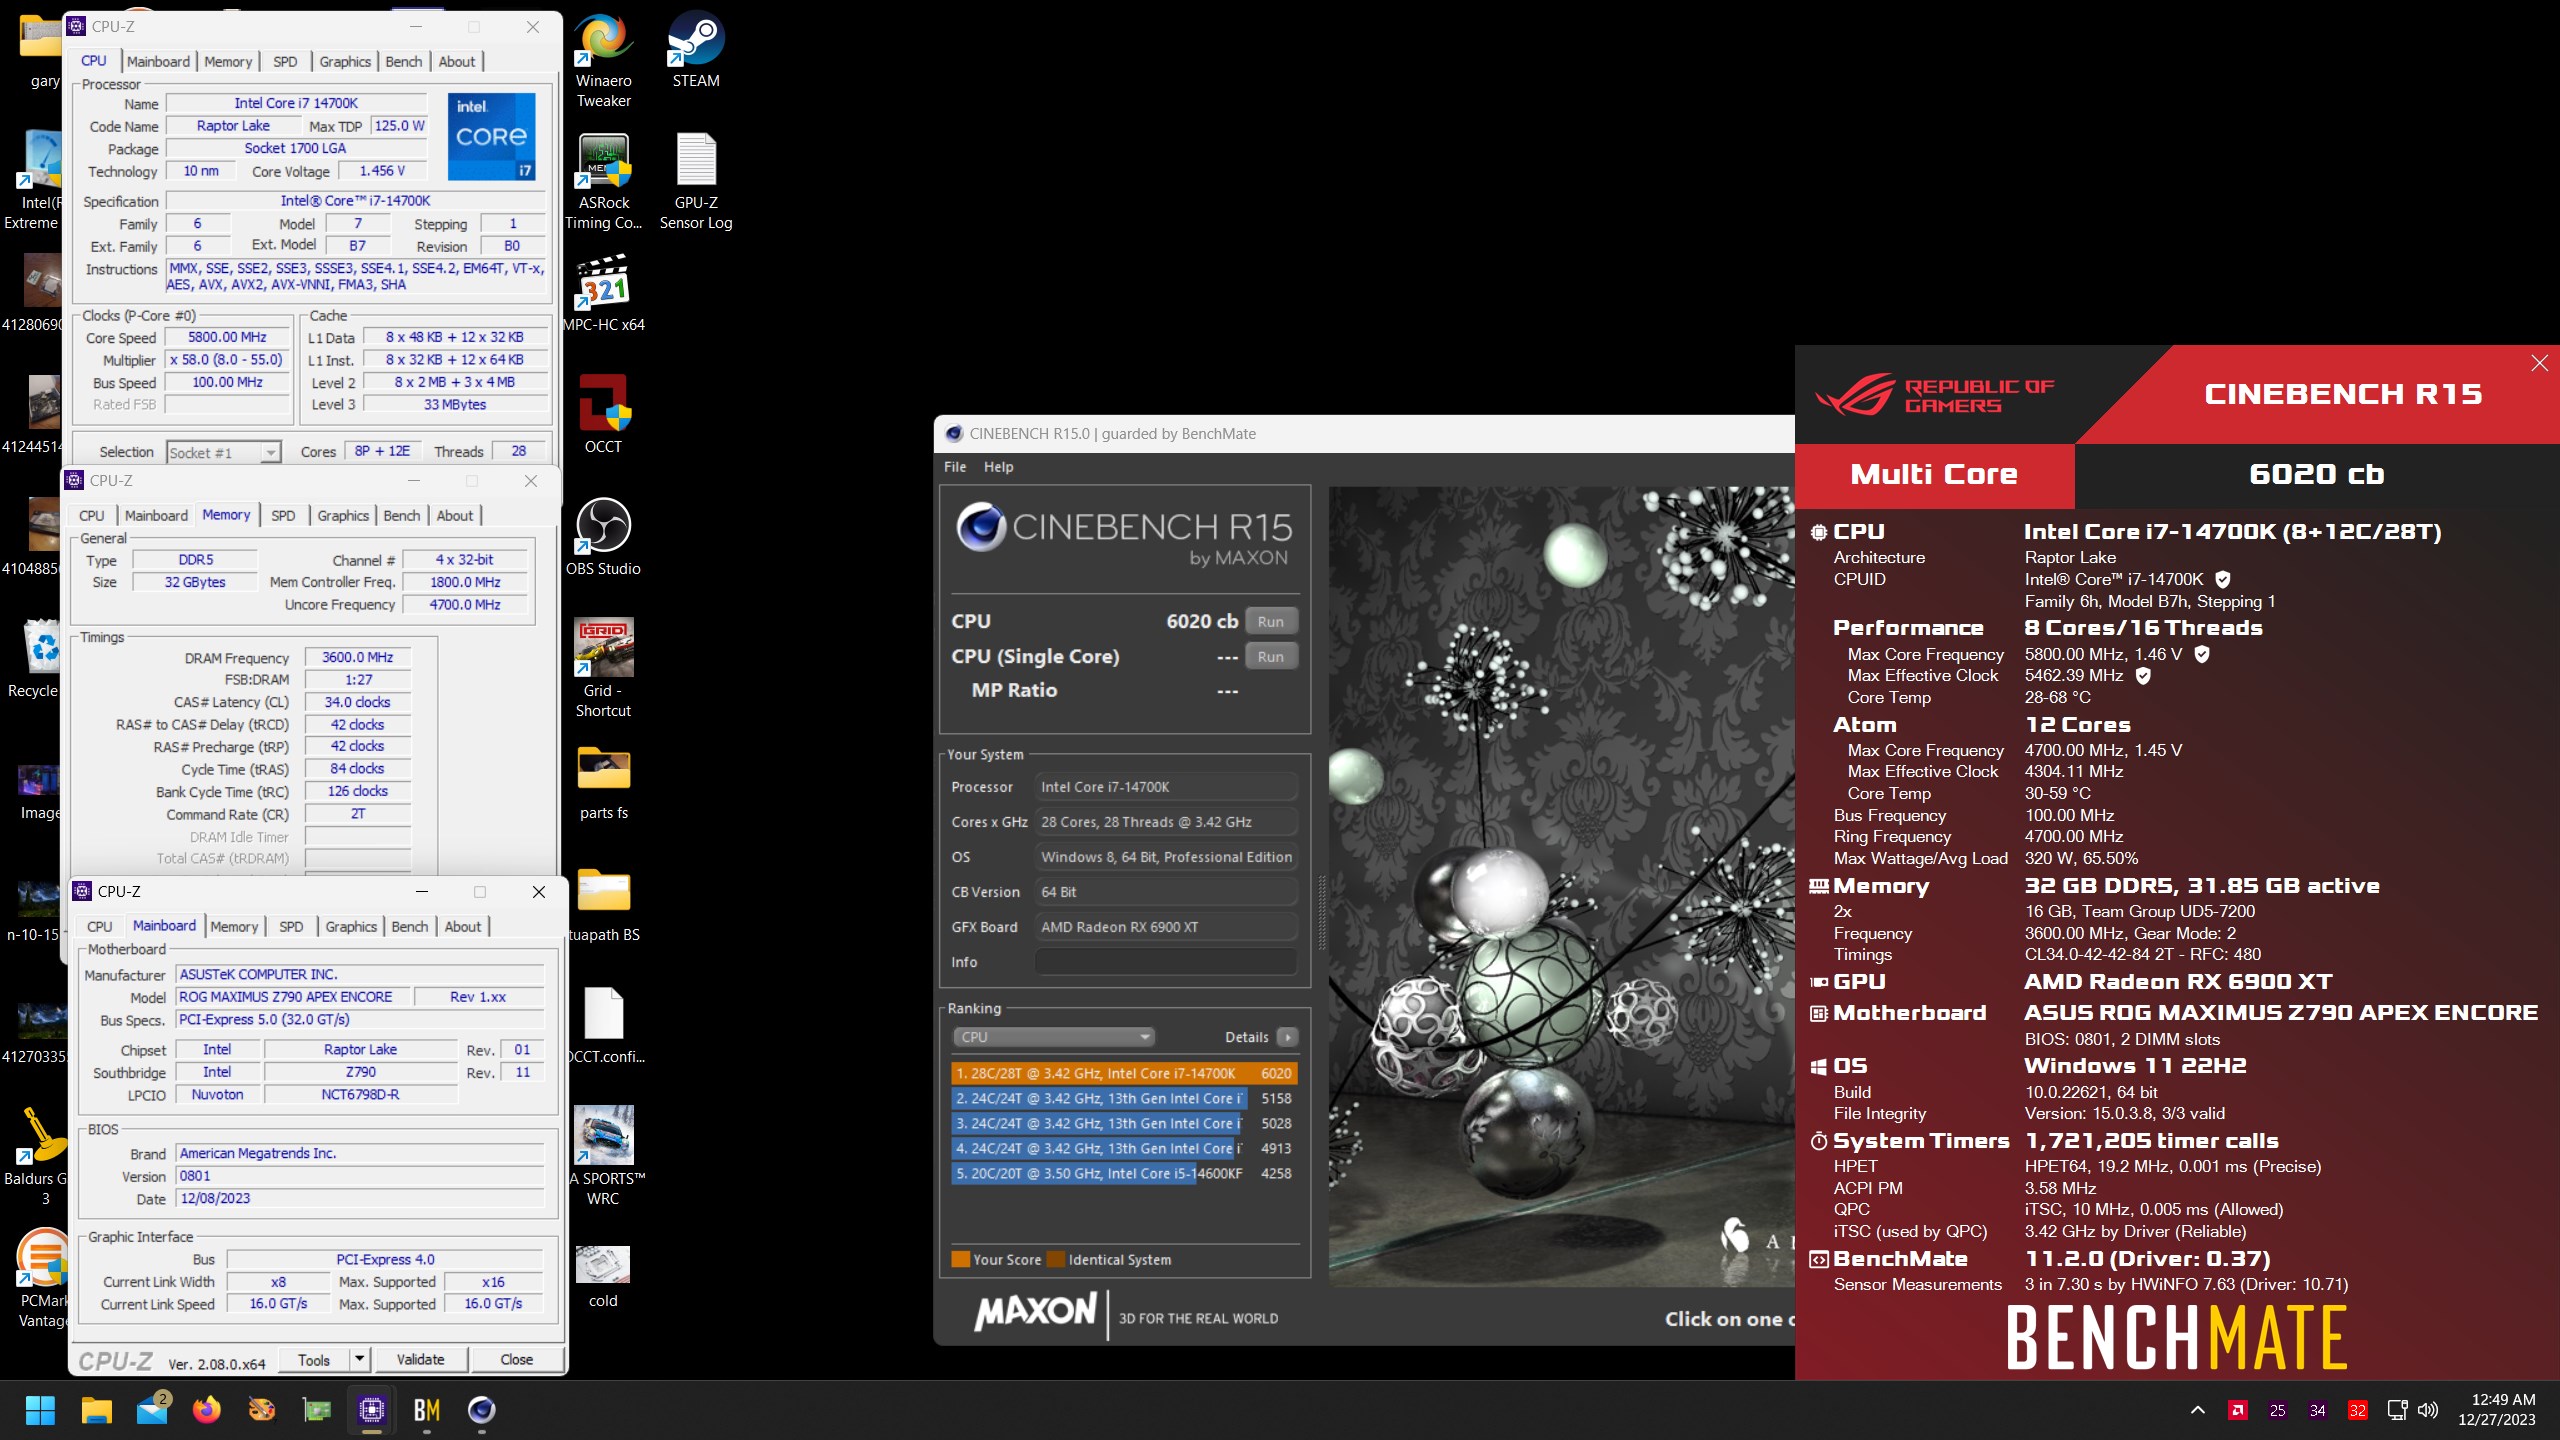2560x1440 pixels.
Task: Click Validate button in CPU-Z
Action: 420,1359
